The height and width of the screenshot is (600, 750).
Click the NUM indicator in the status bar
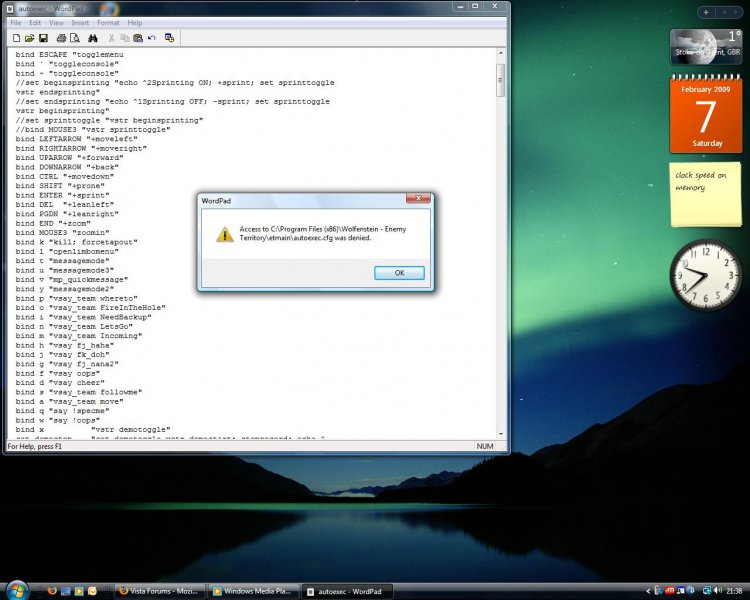click(x=485, y=446)
